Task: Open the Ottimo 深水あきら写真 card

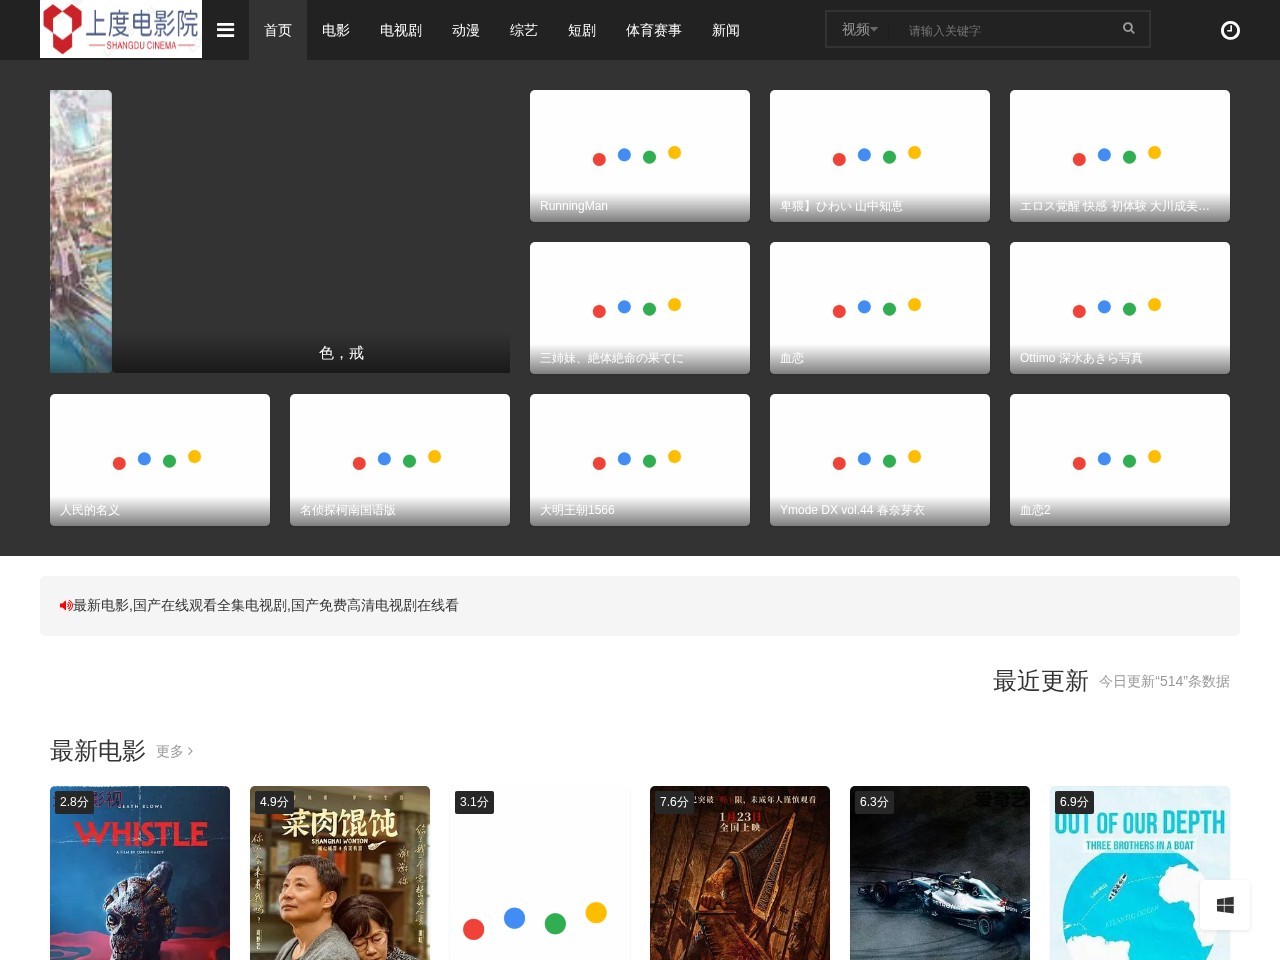Action: click(1120, 308)
